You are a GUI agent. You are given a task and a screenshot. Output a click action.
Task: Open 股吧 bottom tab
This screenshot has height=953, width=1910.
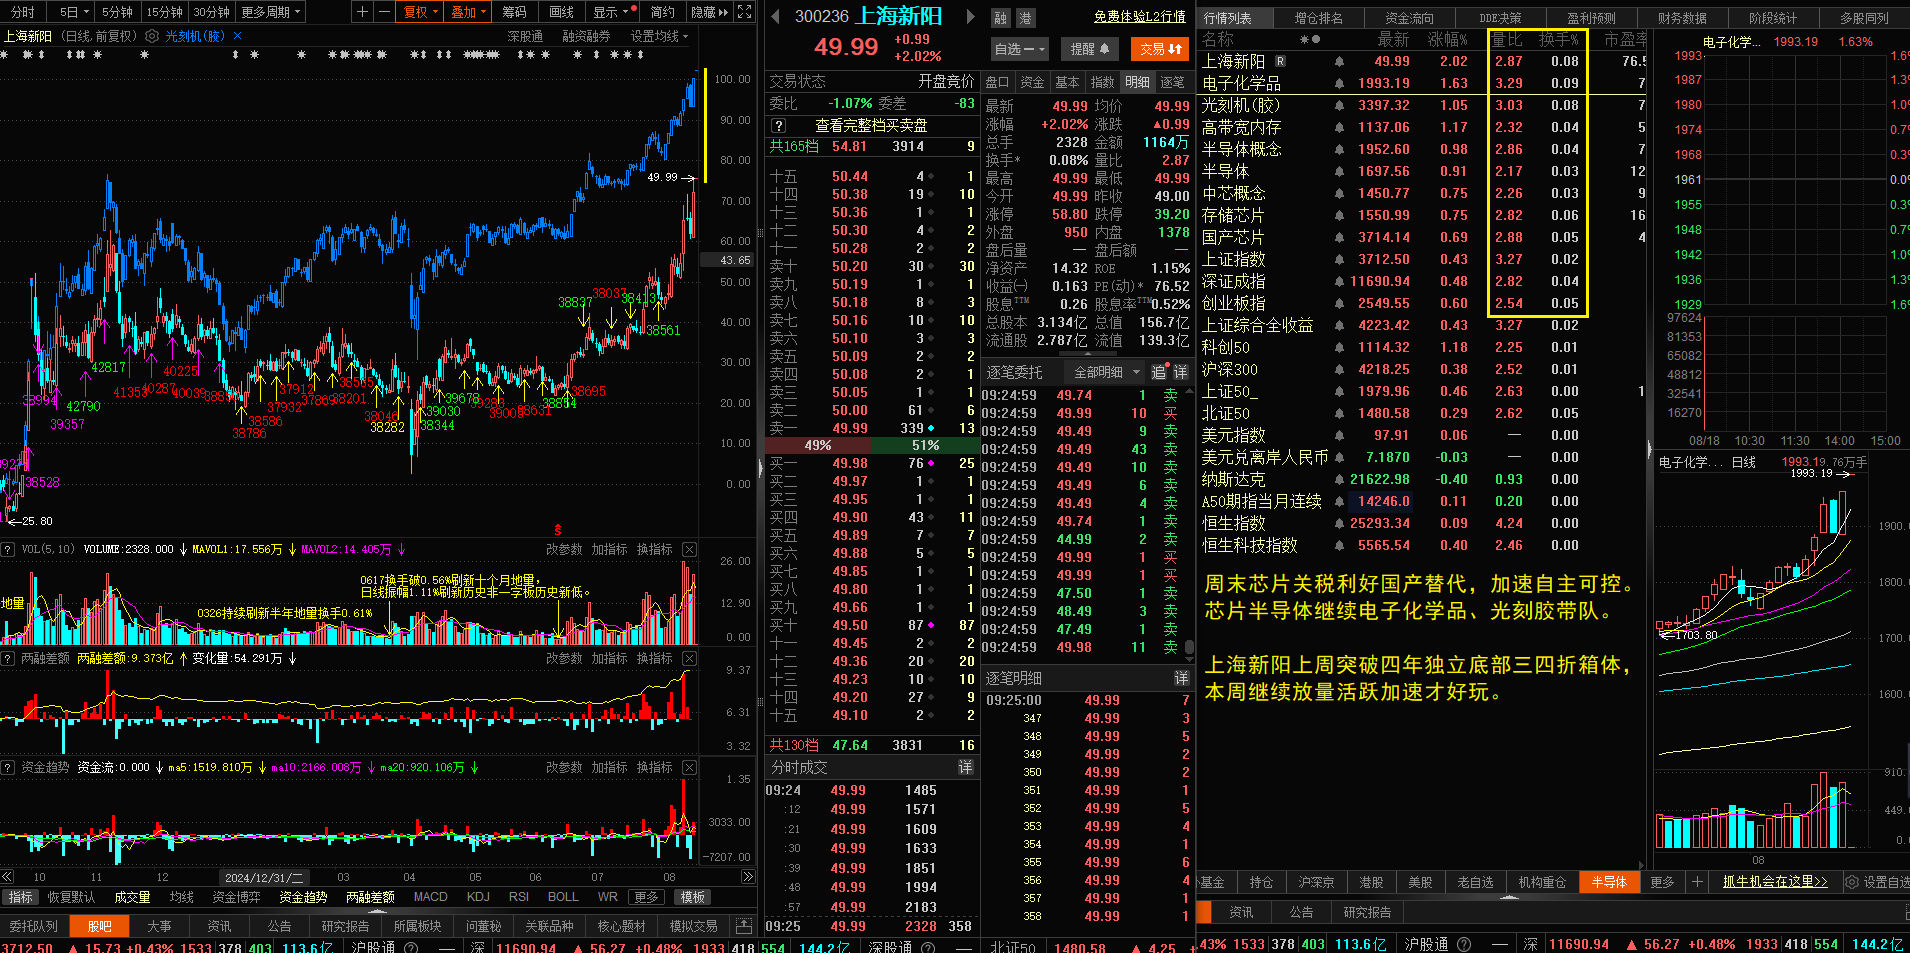tap(100, 926)
